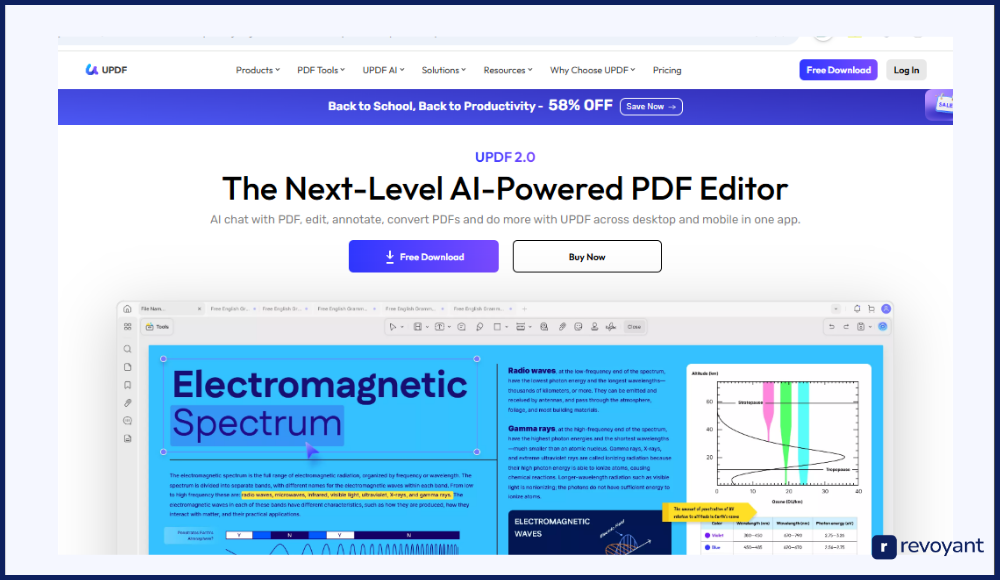The image size is (1000, 580).
Task: Select the text box tool in the toolbar
Action: pyautogui.click(x=439, y=327)
